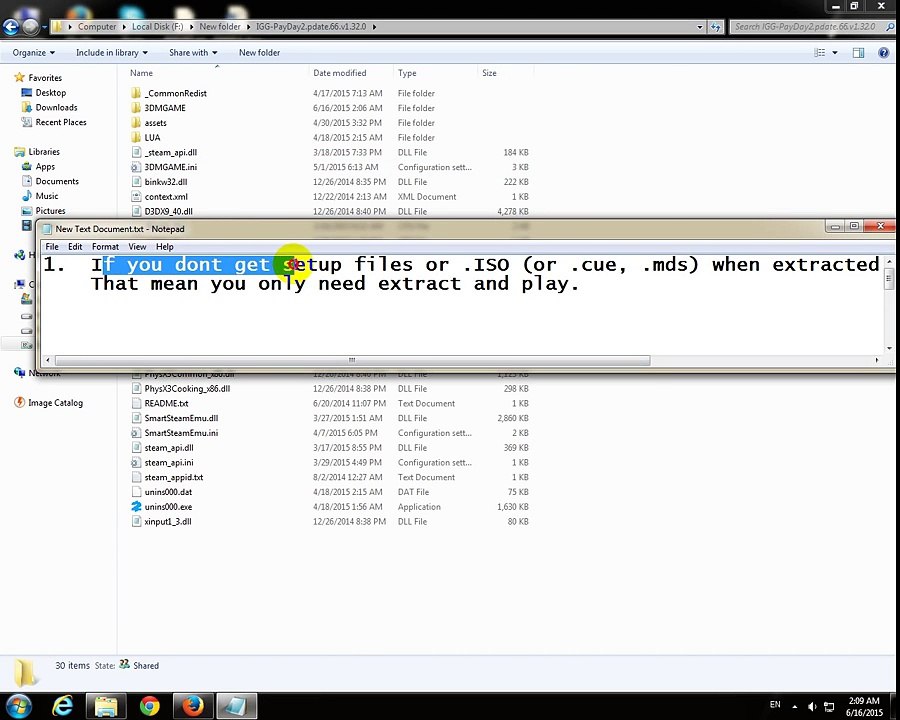
Task: Open Notepad Edit menu
Action: pos(75,246)
